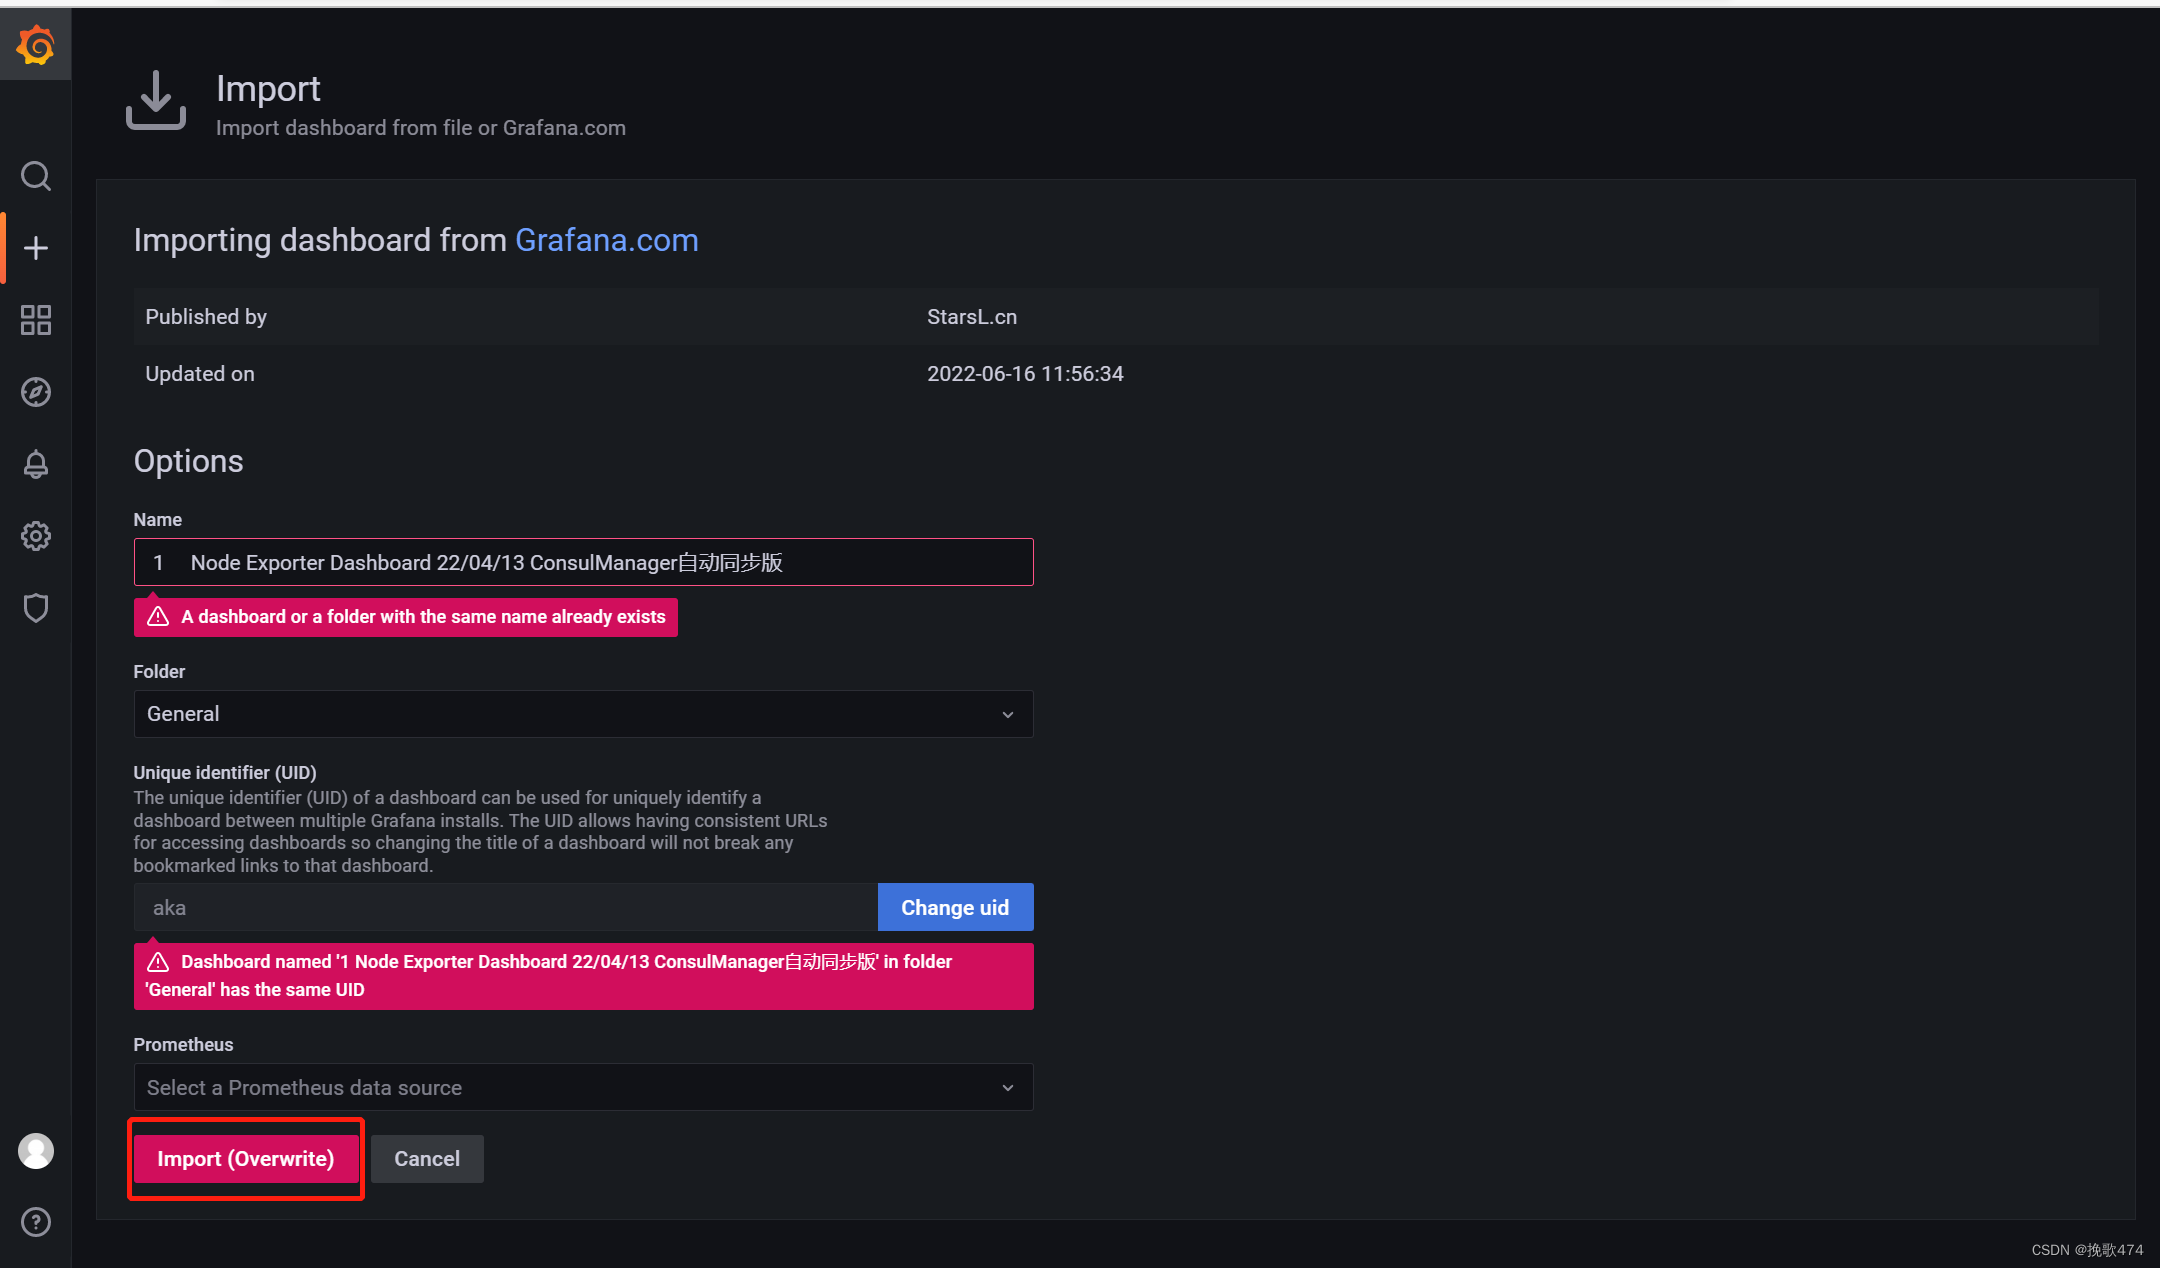The image size is (2160, 1268).
Task: Open the user profile avatar
Action: coord(36,1151)
